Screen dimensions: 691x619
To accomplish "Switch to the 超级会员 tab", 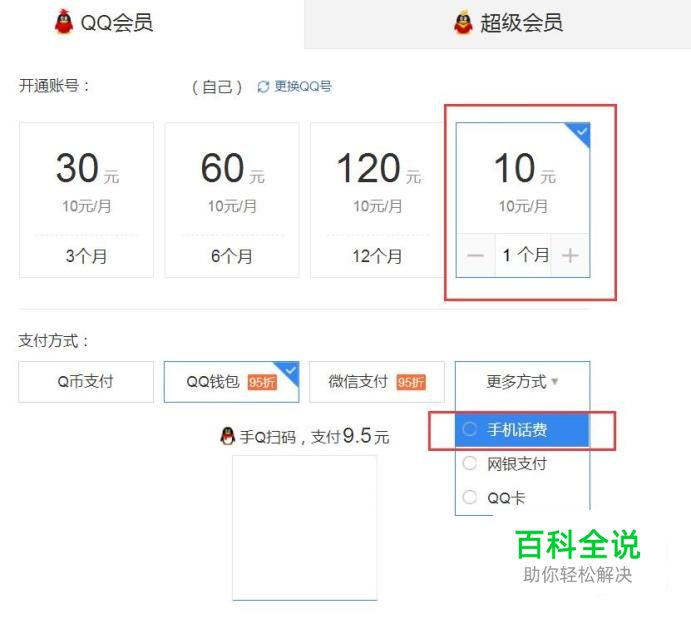I will [498, 23].
